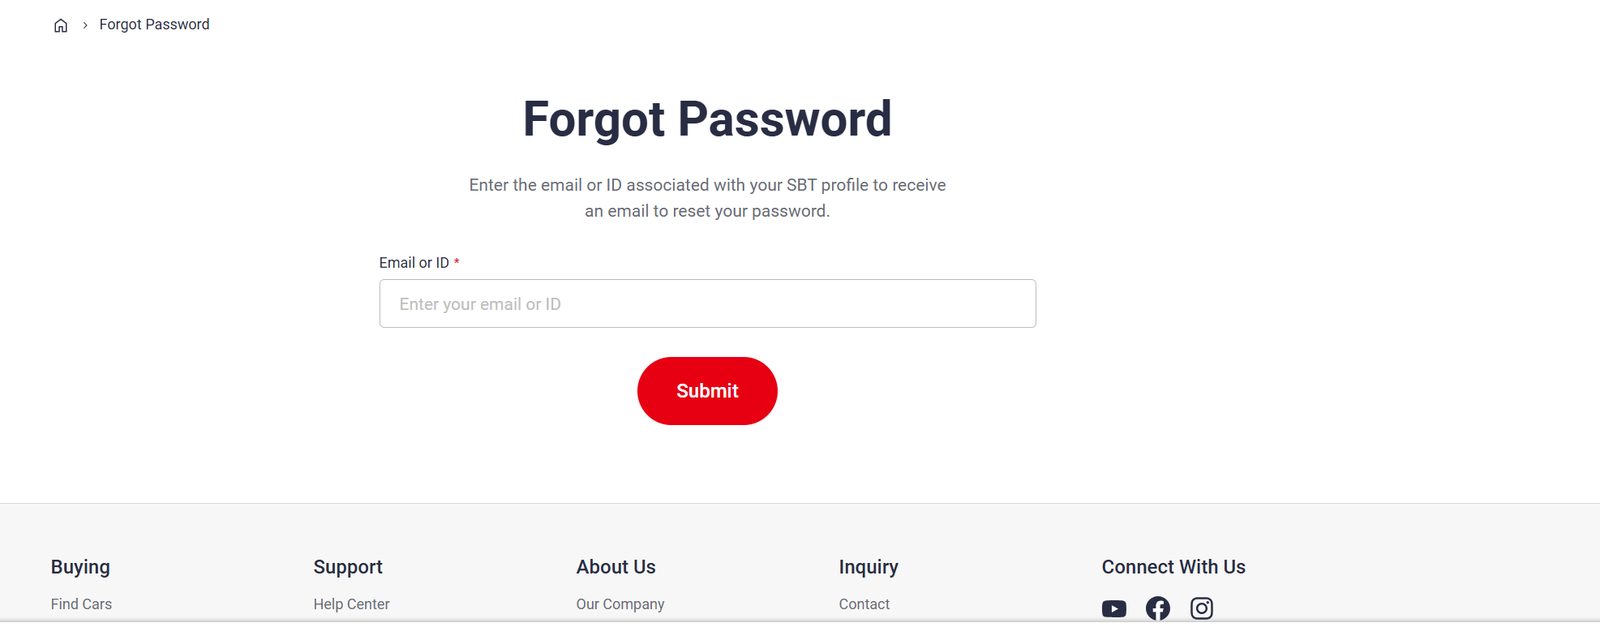1600x628 pixels.
Task: Click the About Us footer heading
Action: pyautogui.click(x=616, y=567)
